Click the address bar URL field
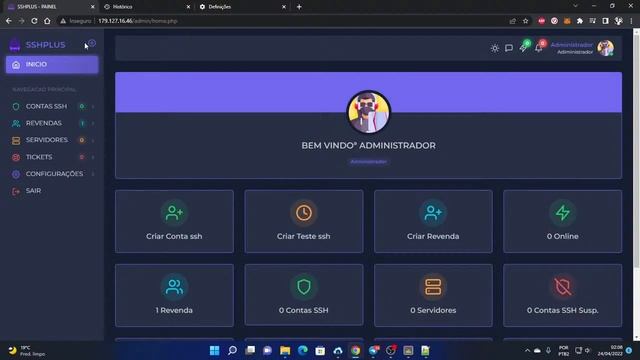Screen dimensions: 640x360 pyautogui.click(x=282, y=21)
